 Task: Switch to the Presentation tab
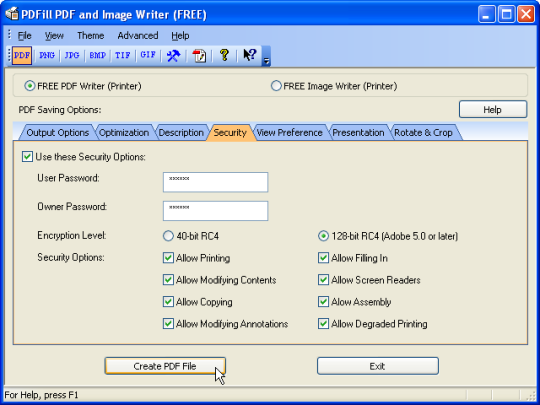(x=358, y=133)
